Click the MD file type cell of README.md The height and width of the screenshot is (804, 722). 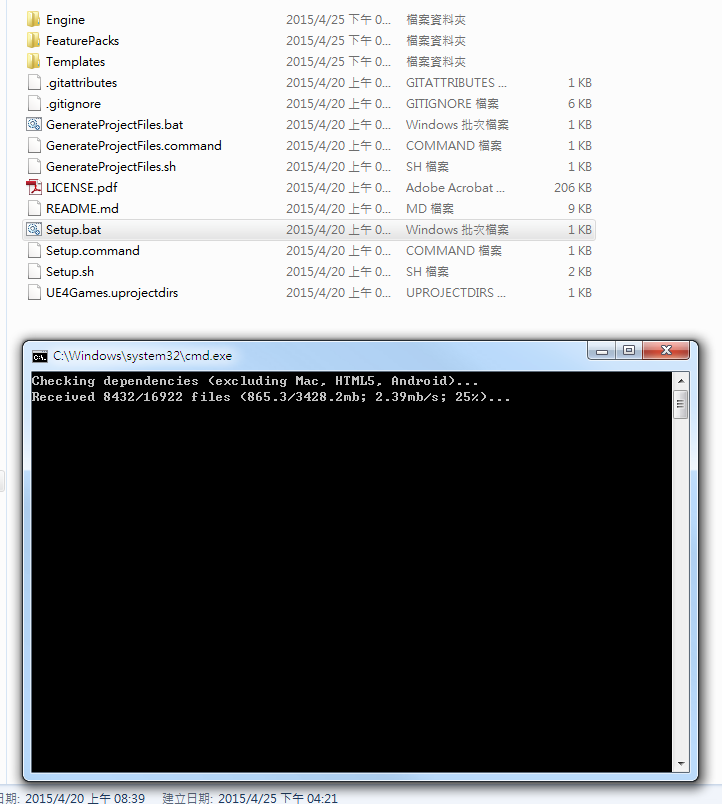[x=430, y=209]
